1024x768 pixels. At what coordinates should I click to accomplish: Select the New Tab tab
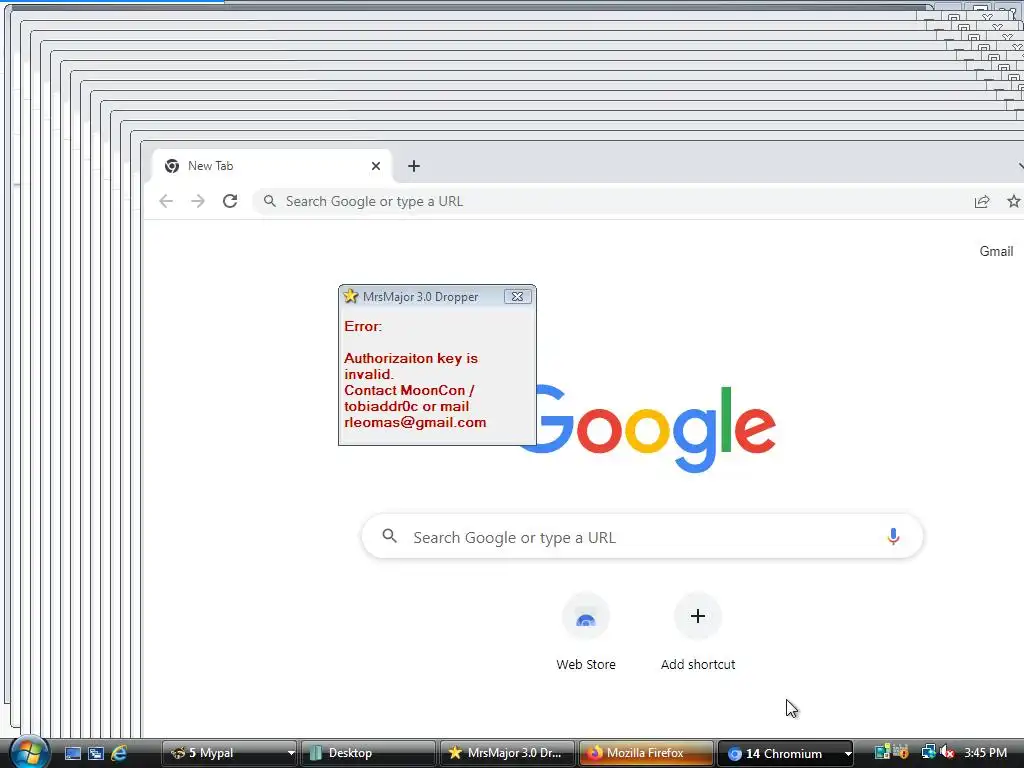pos(271,166)
